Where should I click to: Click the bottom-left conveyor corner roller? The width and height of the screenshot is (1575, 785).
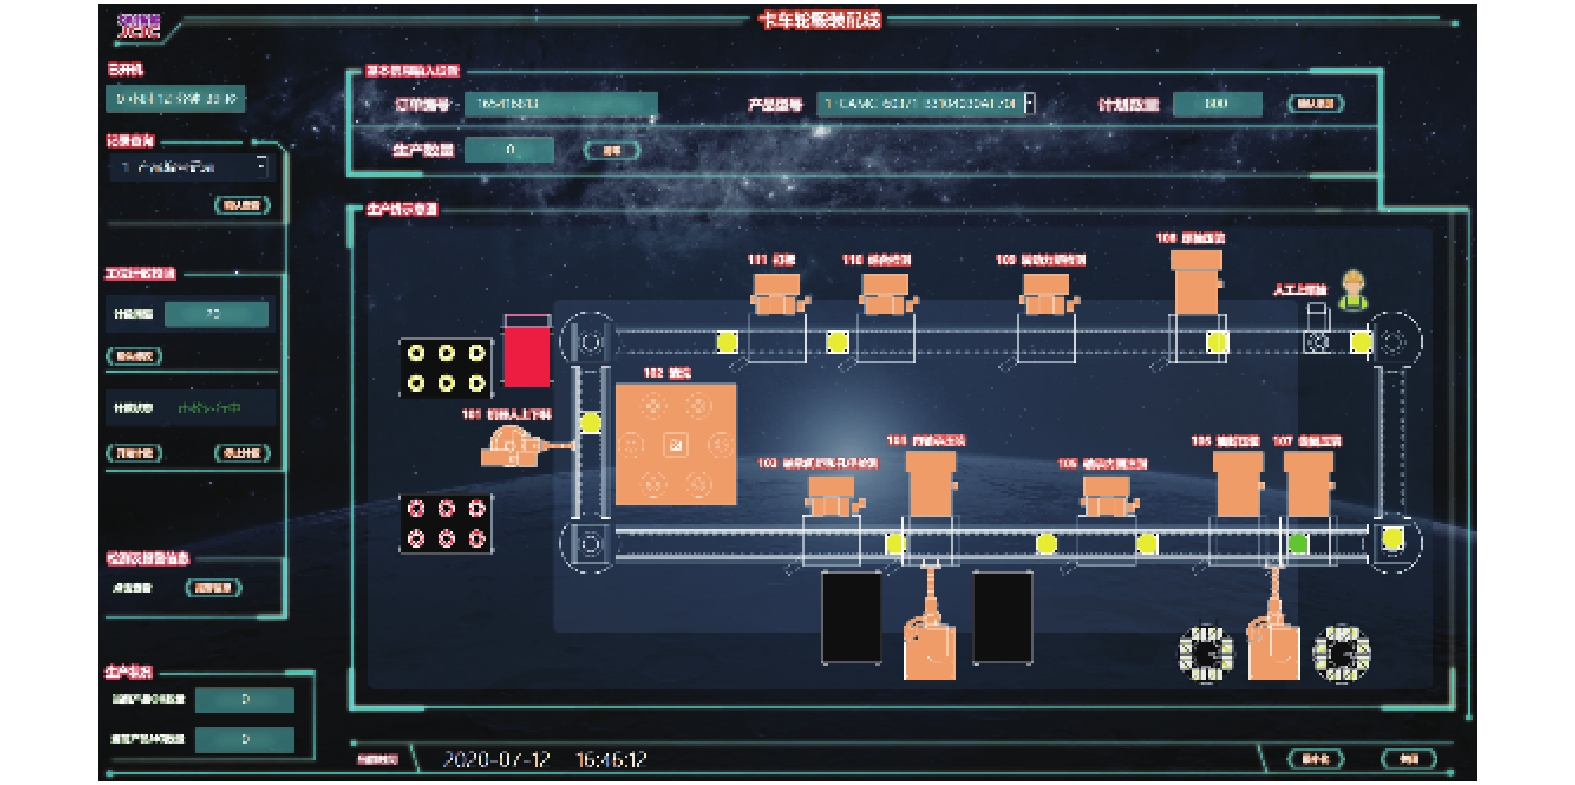tap(588, 545)
